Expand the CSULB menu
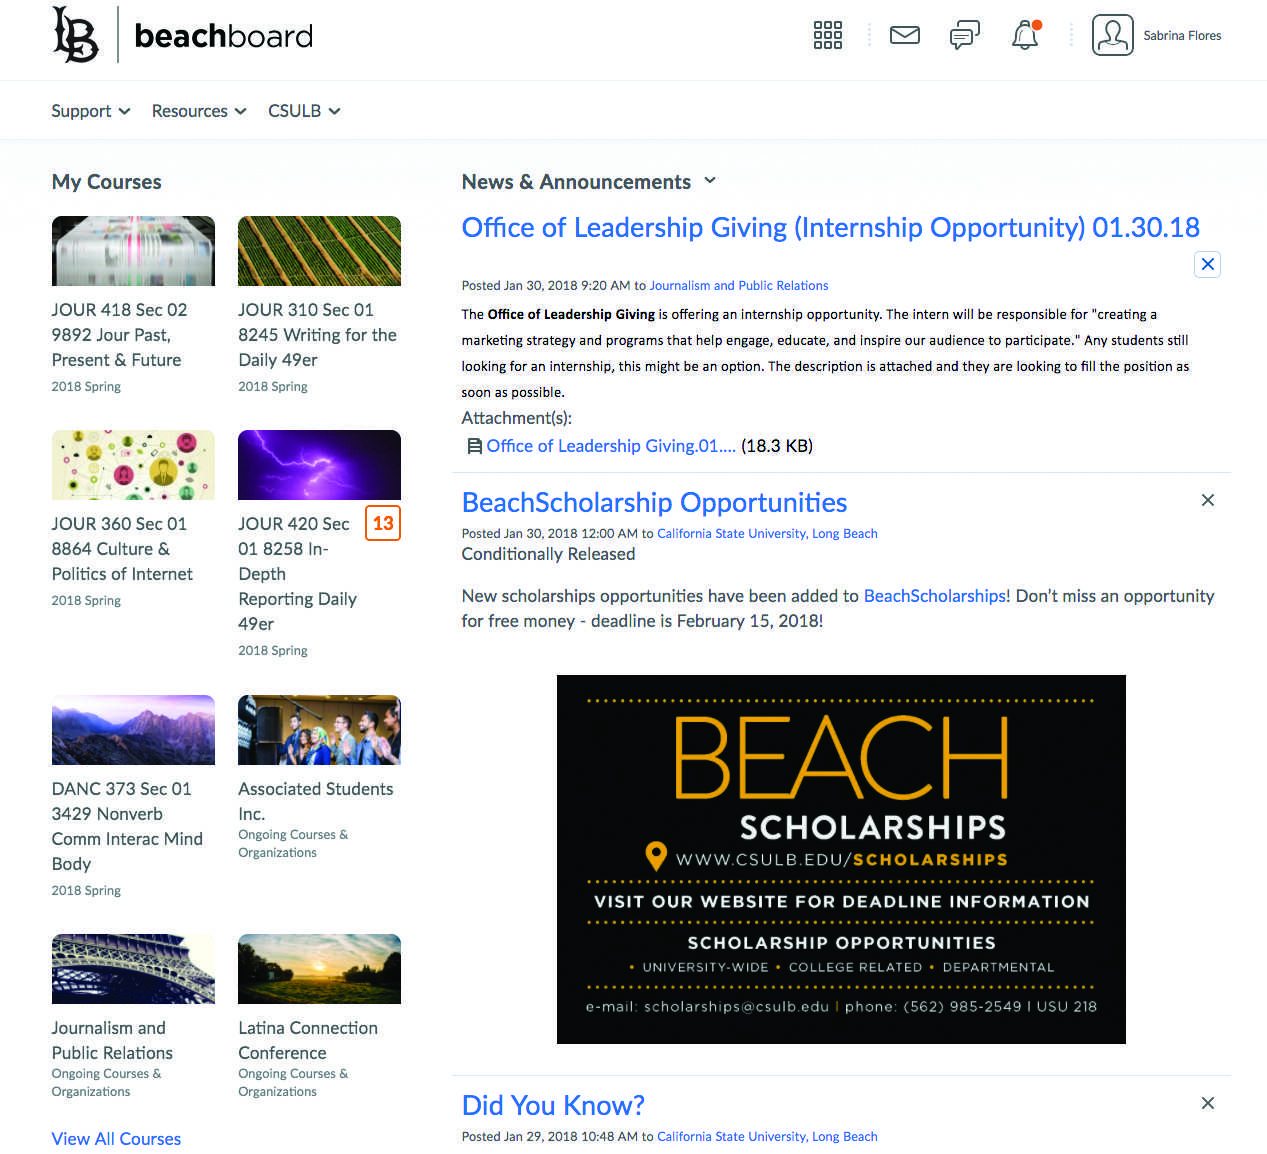The width and height of the screenshot is (1267, 1154). (303, 110)
